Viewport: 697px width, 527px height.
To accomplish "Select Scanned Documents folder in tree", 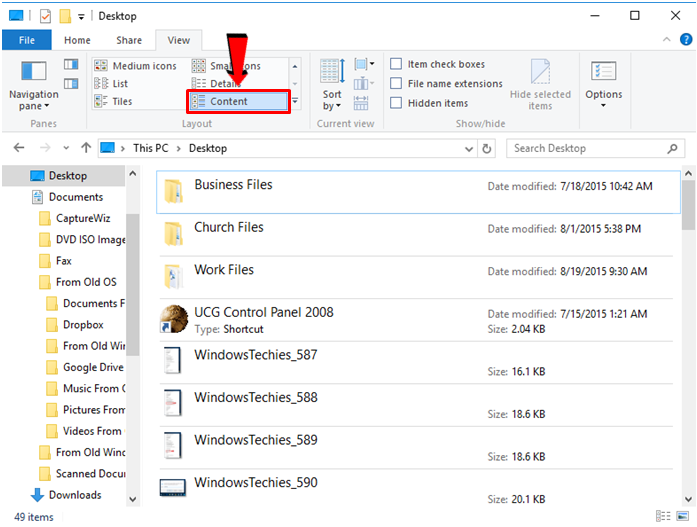I will pos(82,474).
